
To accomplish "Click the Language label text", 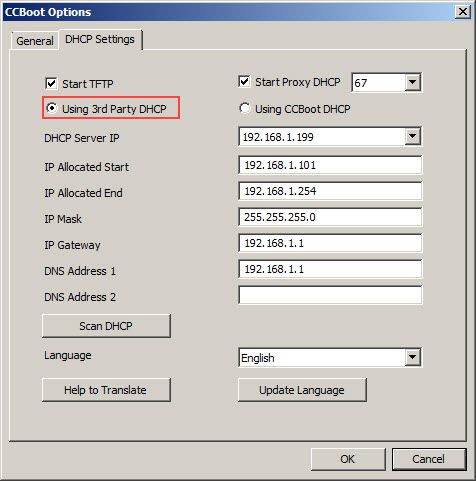I will (68, 355).
